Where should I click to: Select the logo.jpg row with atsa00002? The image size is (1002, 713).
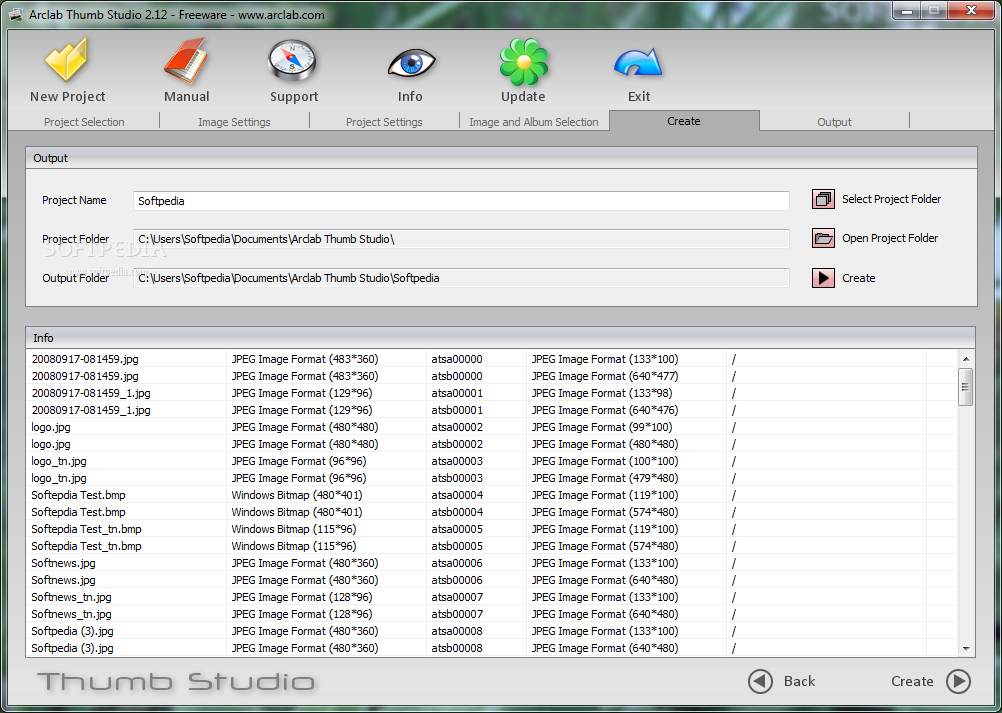tap(492, 427)
